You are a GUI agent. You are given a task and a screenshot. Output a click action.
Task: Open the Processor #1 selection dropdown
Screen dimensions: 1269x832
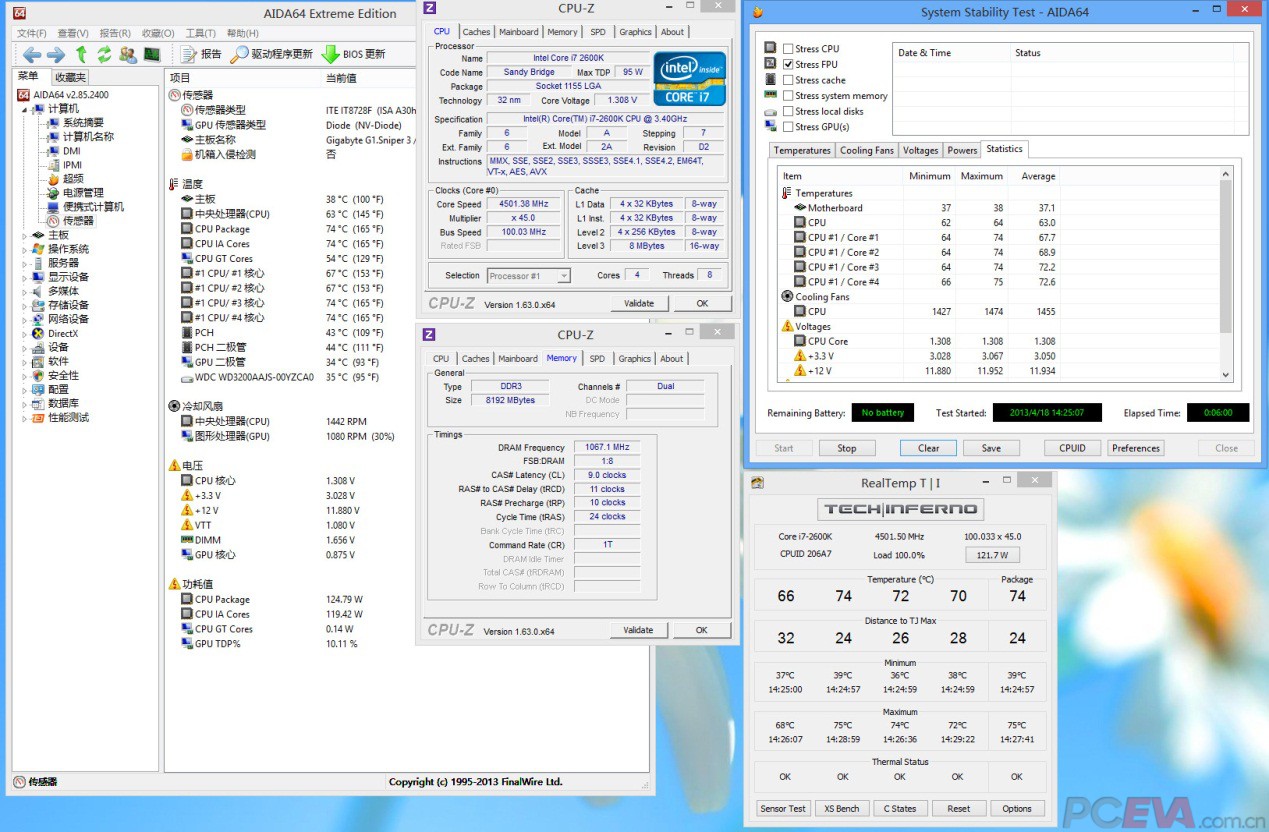pos(528,276)
